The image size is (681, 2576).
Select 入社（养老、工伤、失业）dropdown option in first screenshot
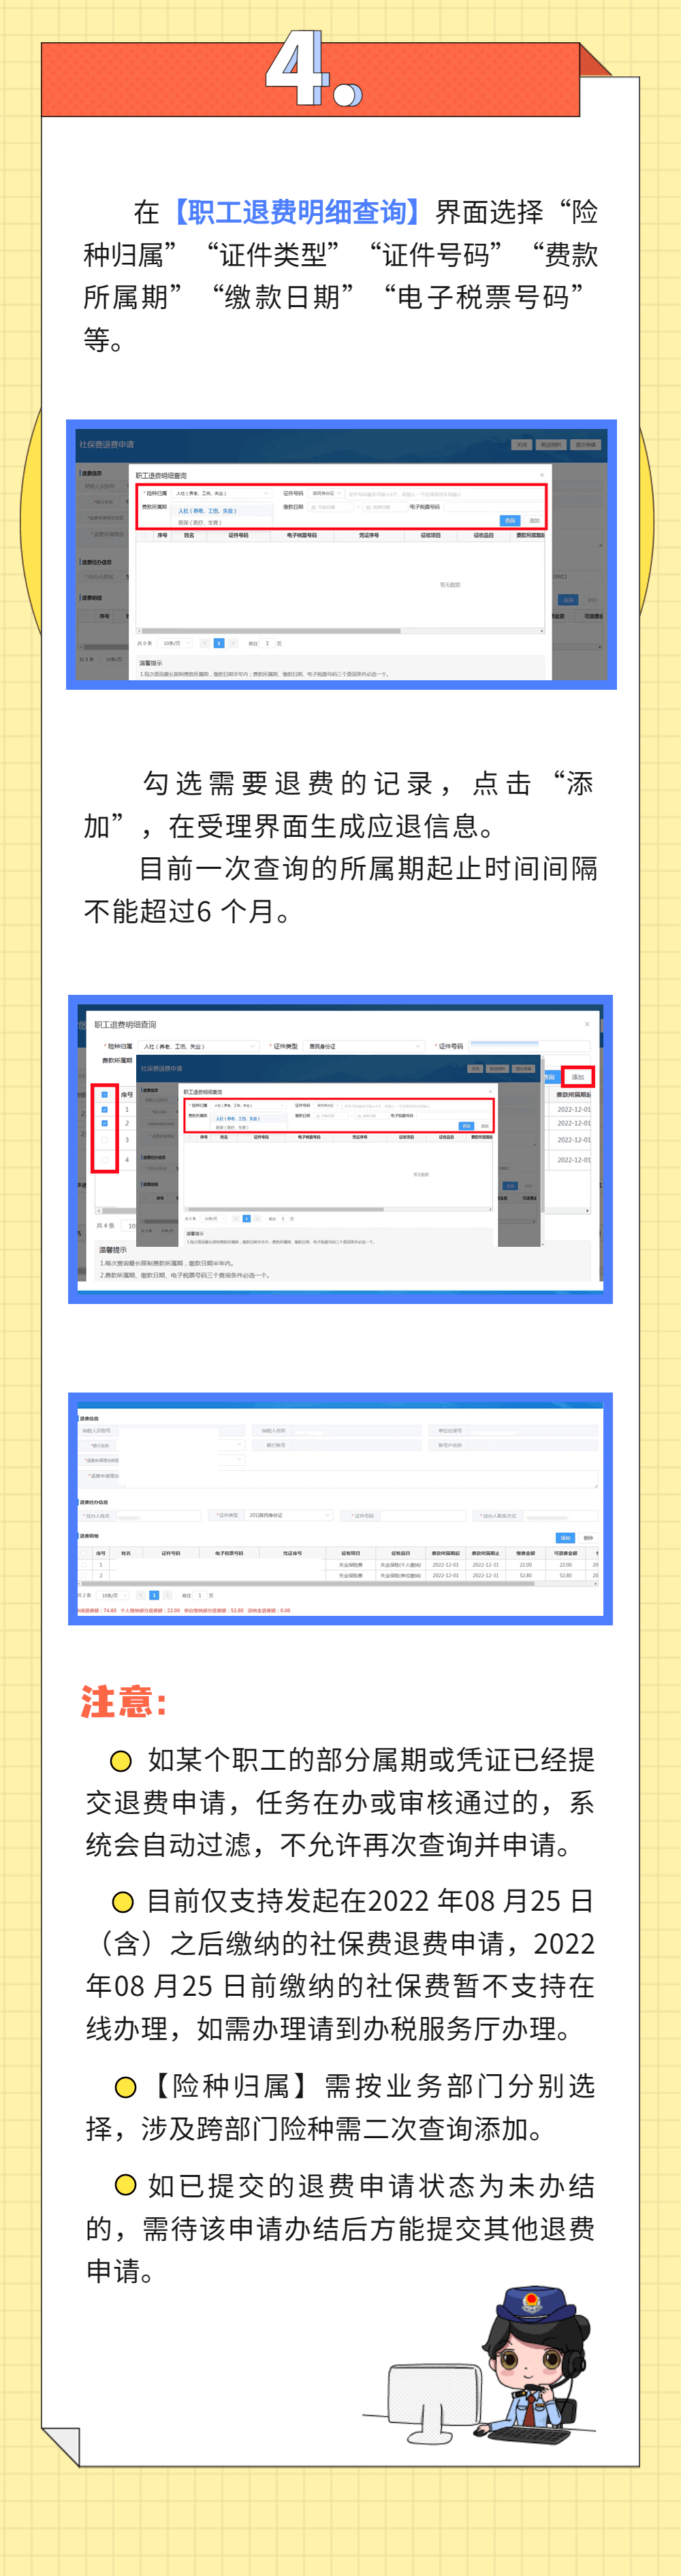[208, 510]
